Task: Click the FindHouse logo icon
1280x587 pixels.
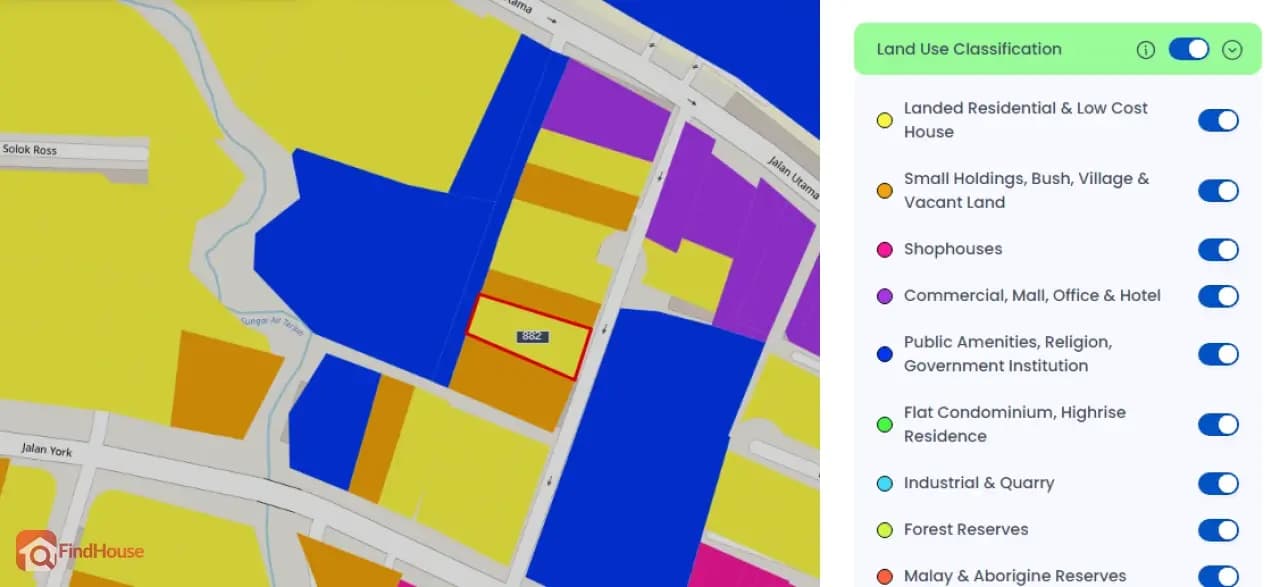Action: (36, 550)
